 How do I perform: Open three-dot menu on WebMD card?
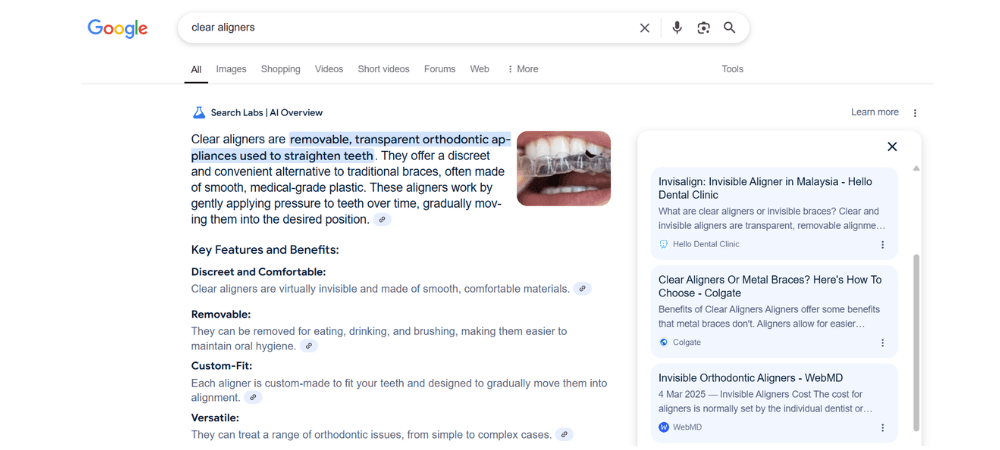pyautogui.click(x=883, y=428)
